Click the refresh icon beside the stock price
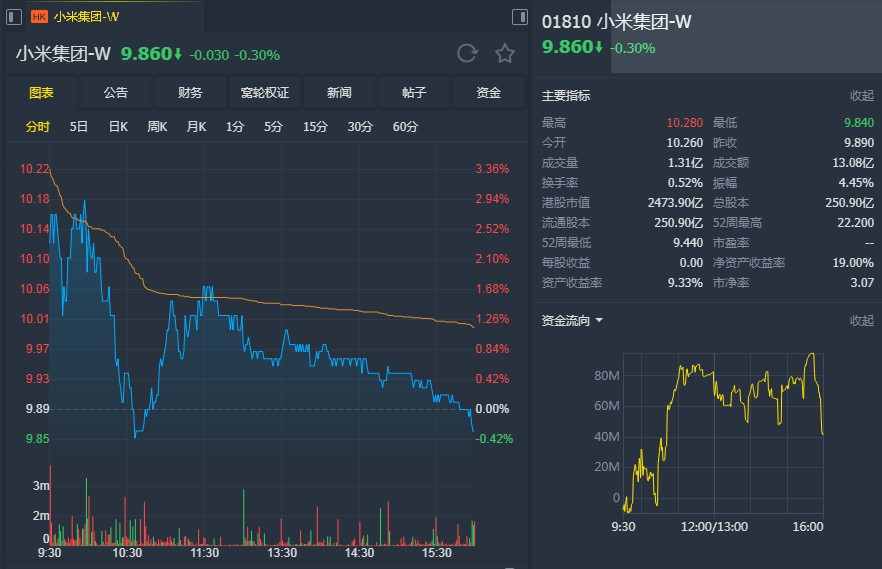This screenshot has width=882, height=569. click(x=467, y=54)
